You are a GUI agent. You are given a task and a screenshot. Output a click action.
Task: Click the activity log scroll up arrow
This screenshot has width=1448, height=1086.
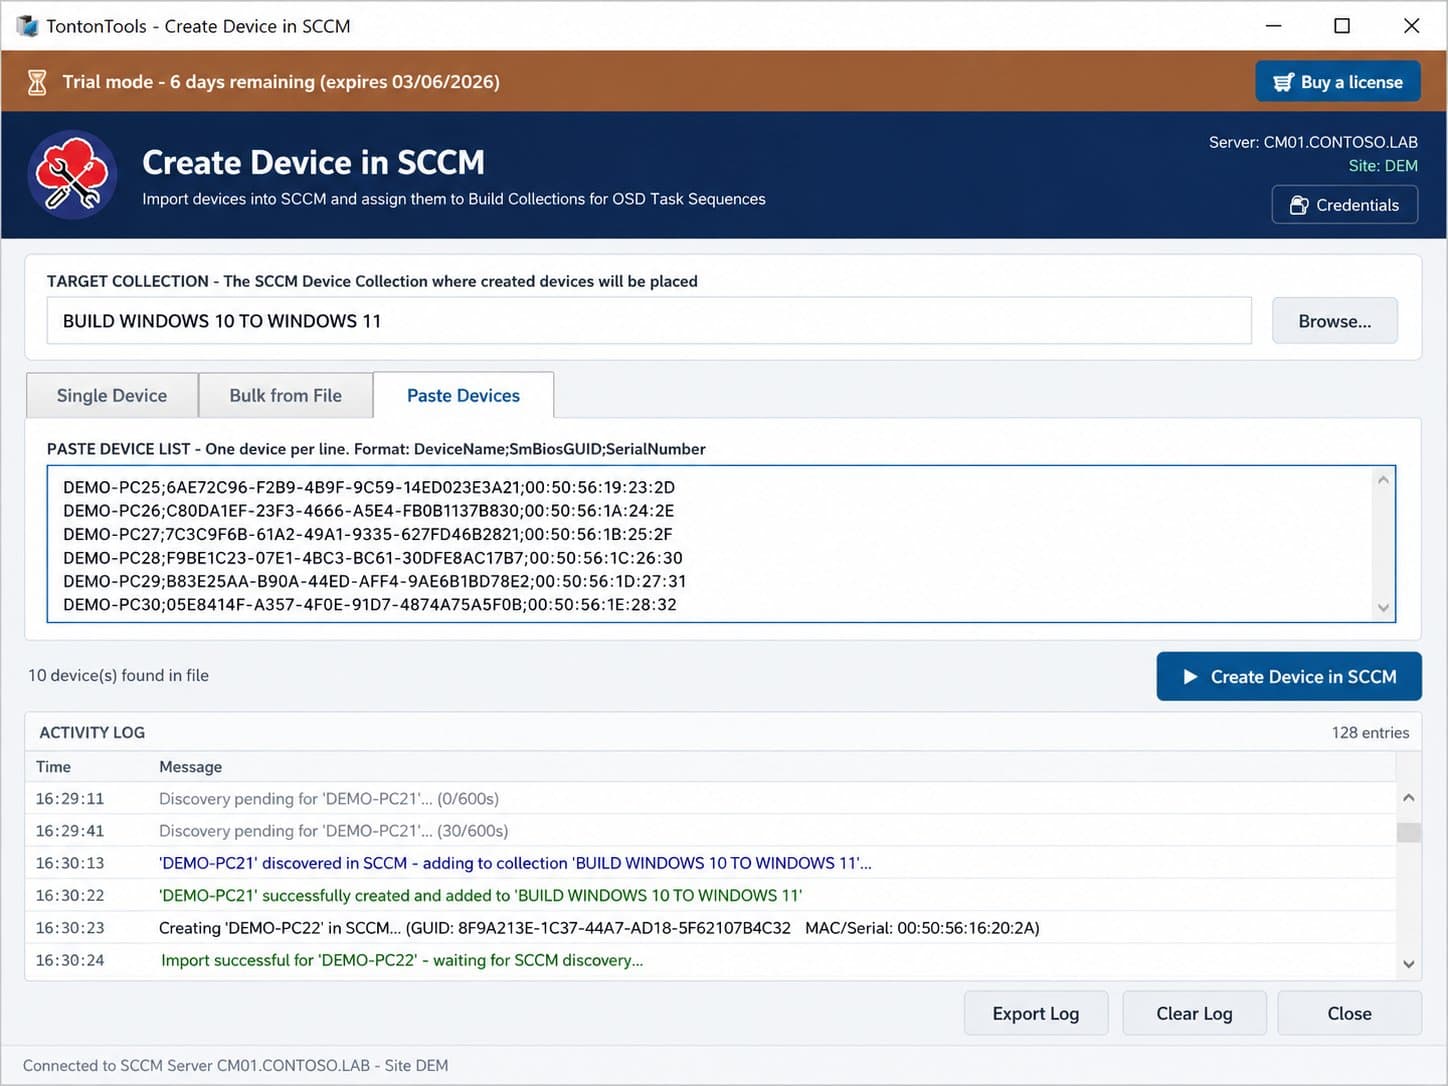pyautogui.click(x=1408, y=797)
